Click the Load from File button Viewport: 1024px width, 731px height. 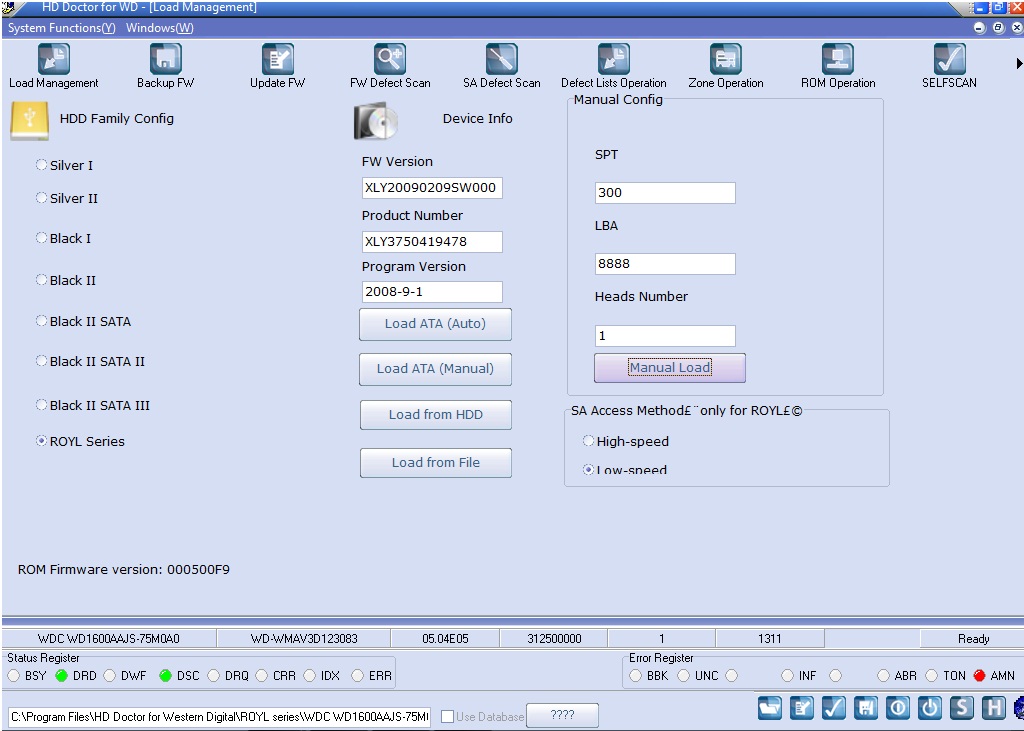436,463
